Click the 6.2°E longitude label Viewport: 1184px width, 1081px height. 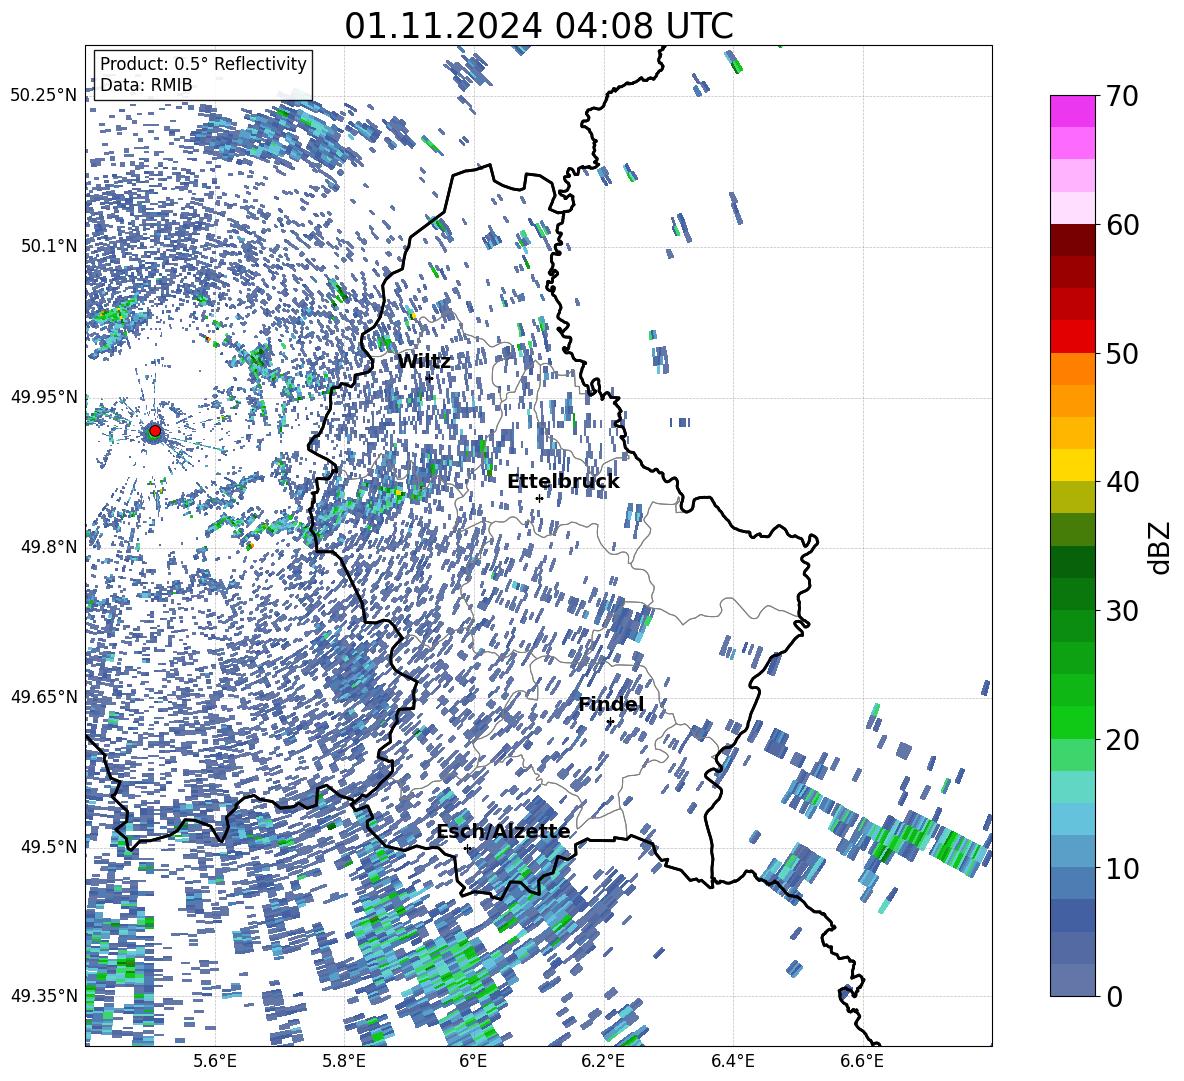coord(603,1061)
